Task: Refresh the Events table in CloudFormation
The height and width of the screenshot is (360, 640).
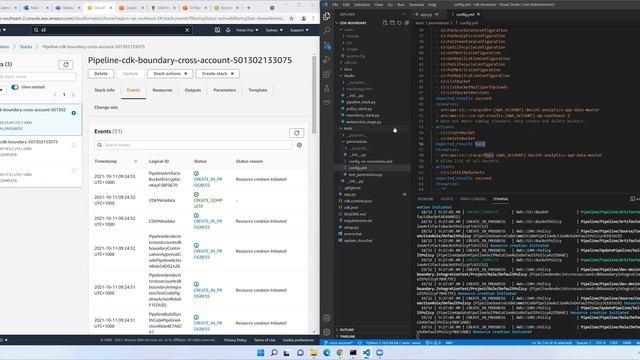Action: [x=297, y=133]
